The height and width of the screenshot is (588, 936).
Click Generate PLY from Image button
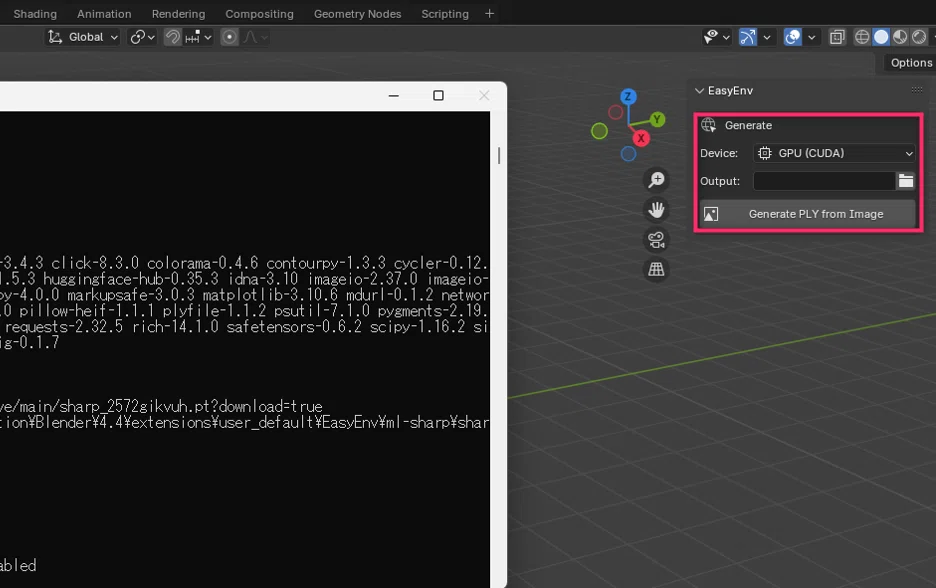click(807, 214)
